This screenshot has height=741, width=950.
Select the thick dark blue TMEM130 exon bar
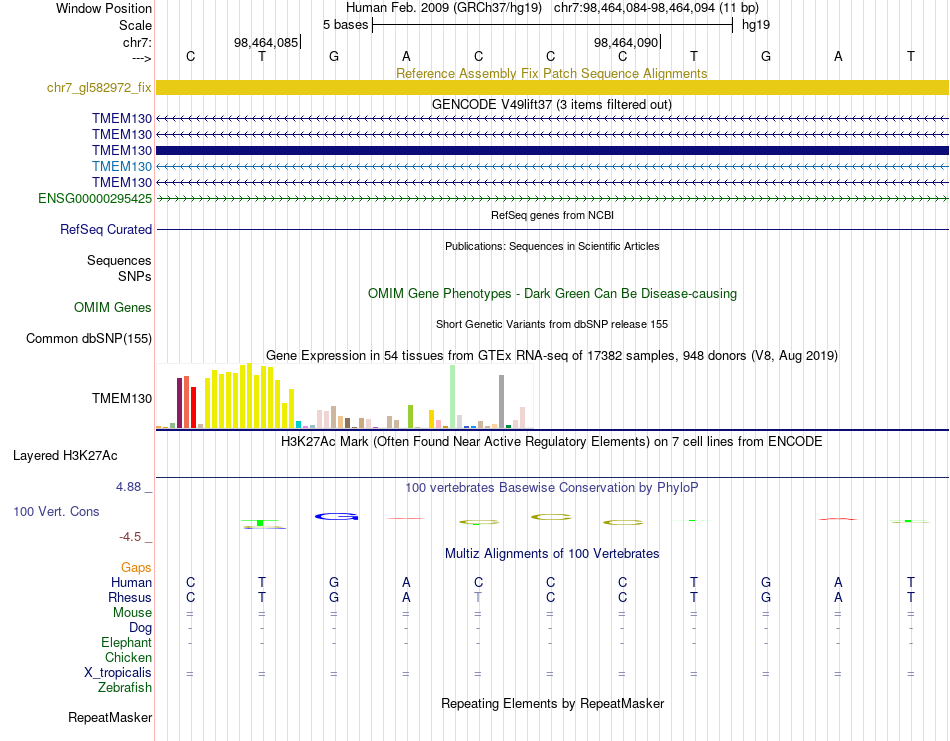pos(552,150)
